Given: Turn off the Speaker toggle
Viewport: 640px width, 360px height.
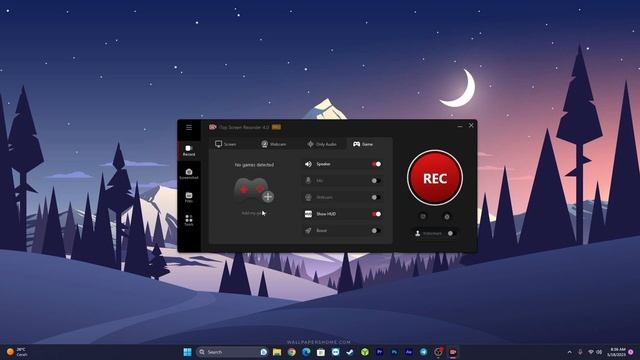Looking at the screenshot, I should [376, 164].
